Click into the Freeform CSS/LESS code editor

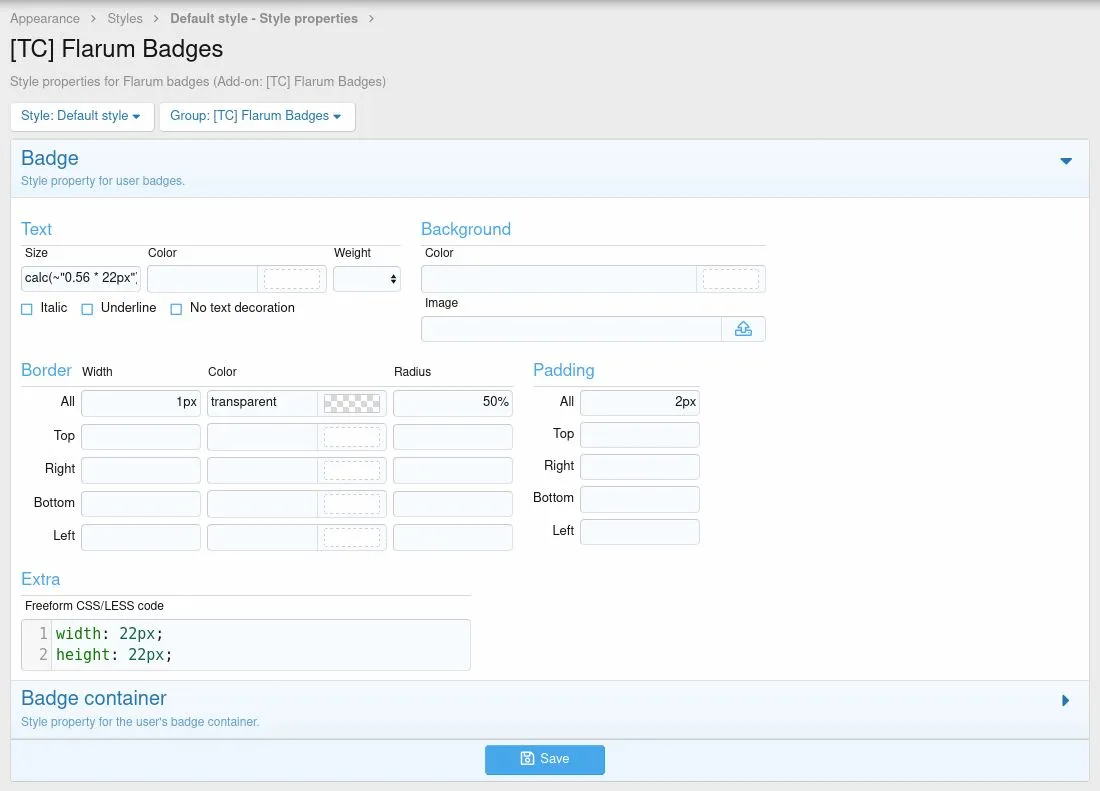[x=260, y=644]
